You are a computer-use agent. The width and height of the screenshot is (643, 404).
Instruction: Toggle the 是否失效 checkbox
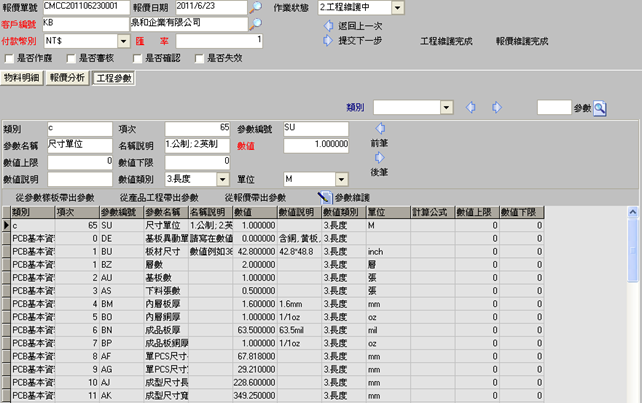pyautogui.click(x=199, y=59)
